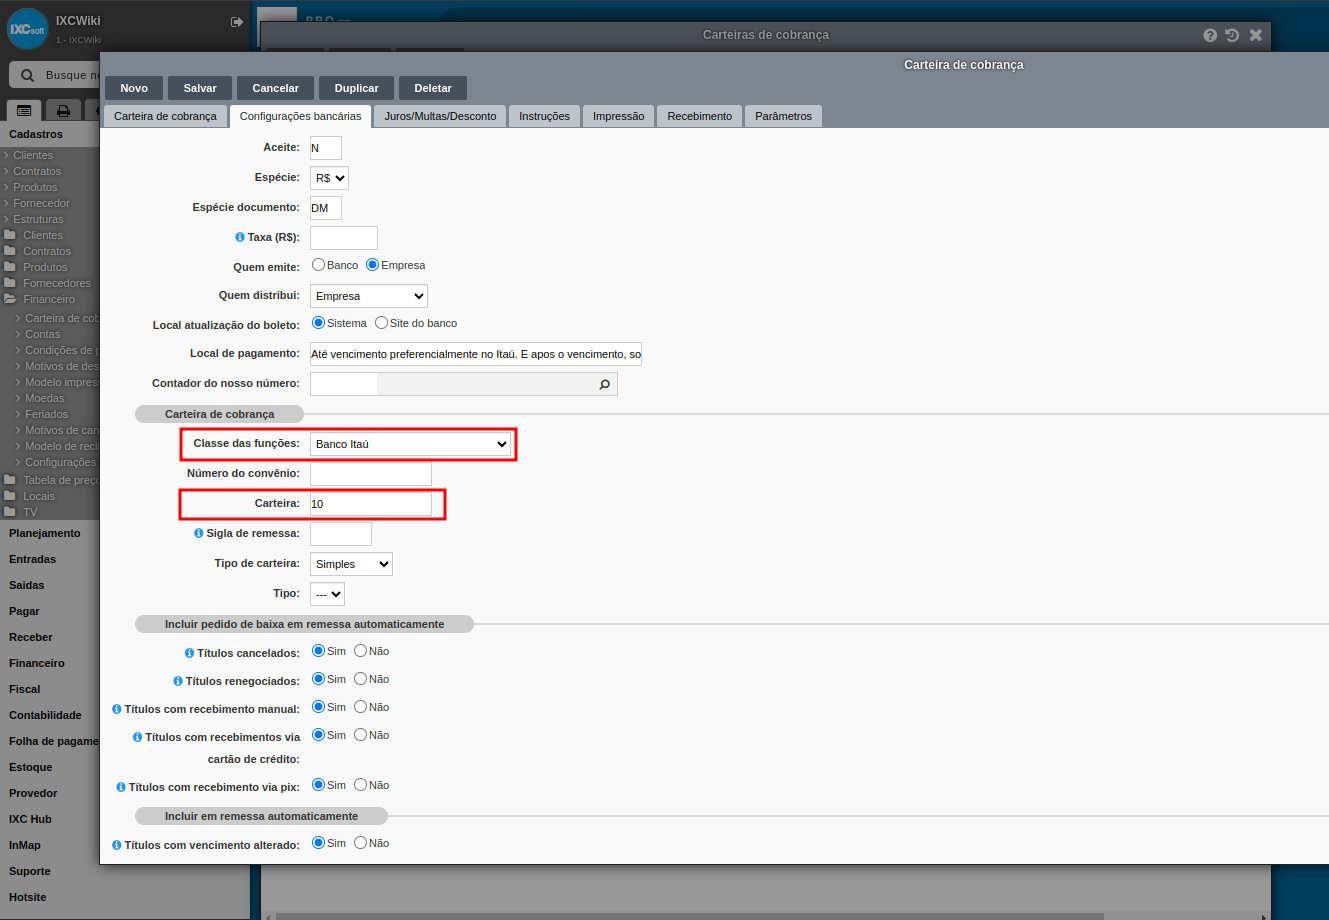Open the Quem distribui dropdown
The width and height of the screenshot is (1329, 920).
point(369,296)
